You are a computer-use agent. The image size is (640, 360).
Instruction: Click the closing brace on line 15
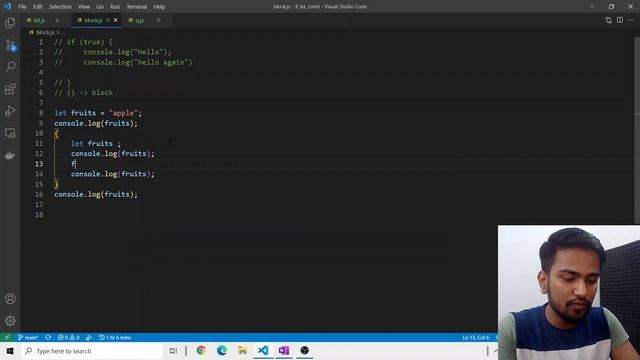coord(56,184)
